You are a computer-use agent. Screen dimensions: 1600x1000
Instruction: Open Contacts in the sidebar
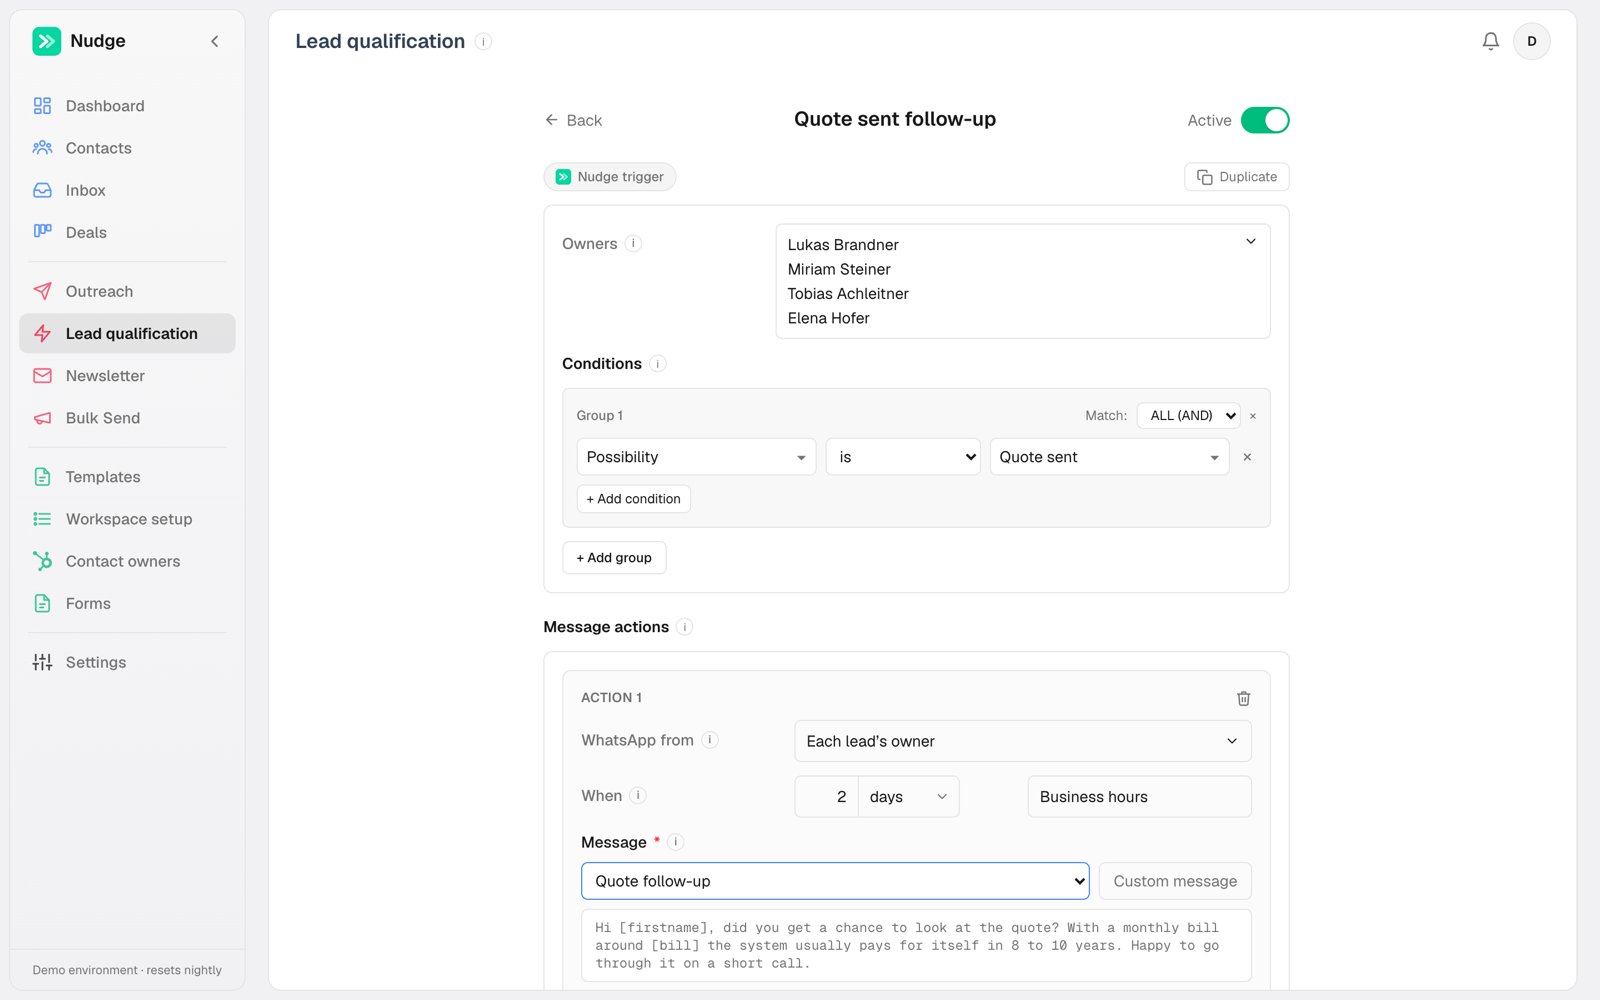127,148
